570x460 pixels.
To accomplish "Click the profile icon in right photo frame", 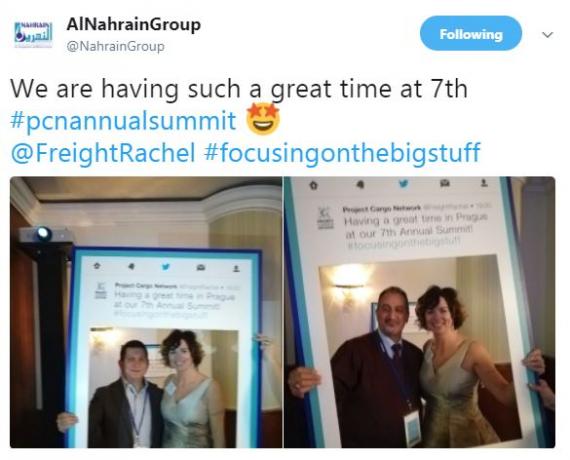I will point(484,182).
